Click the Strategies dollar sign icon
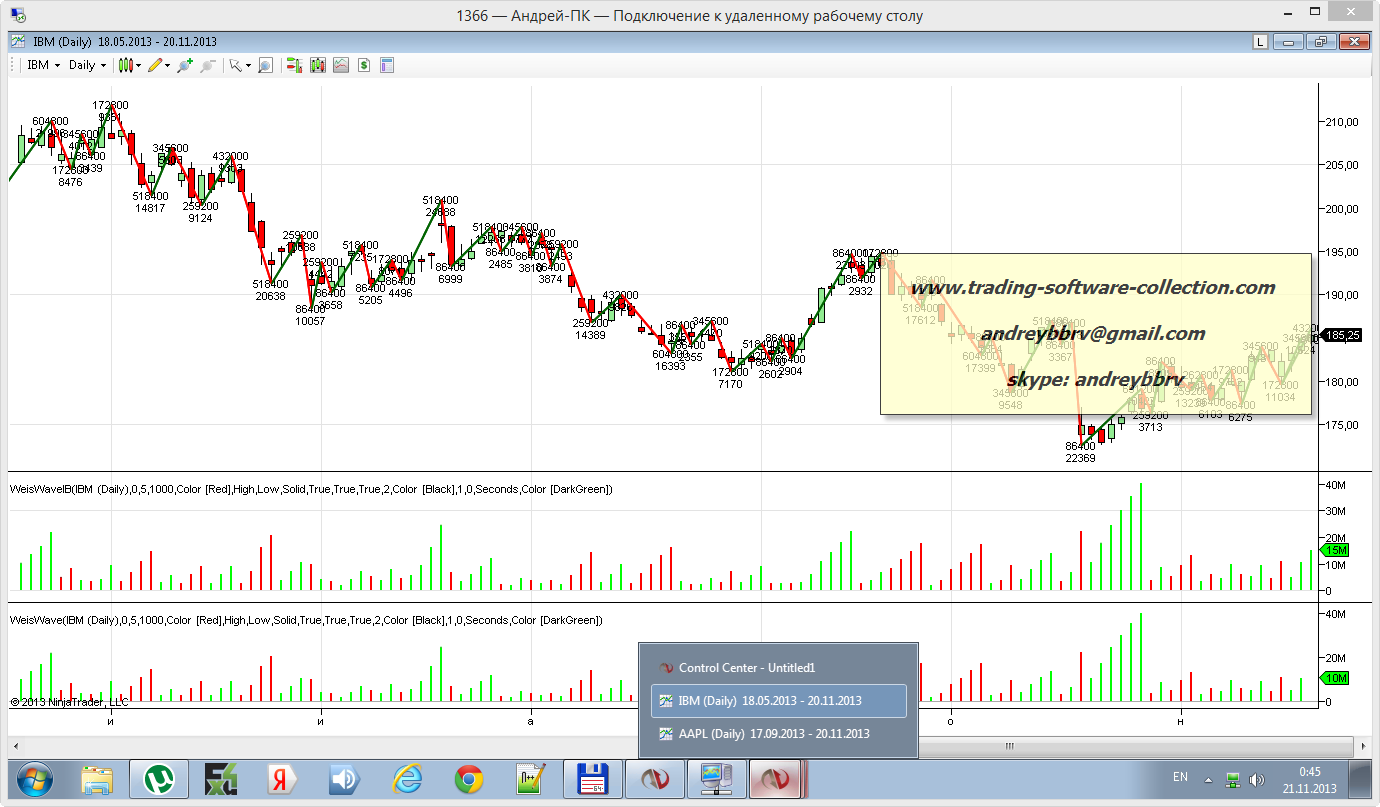The image size is (1380, 807). [x=364, y=65]
